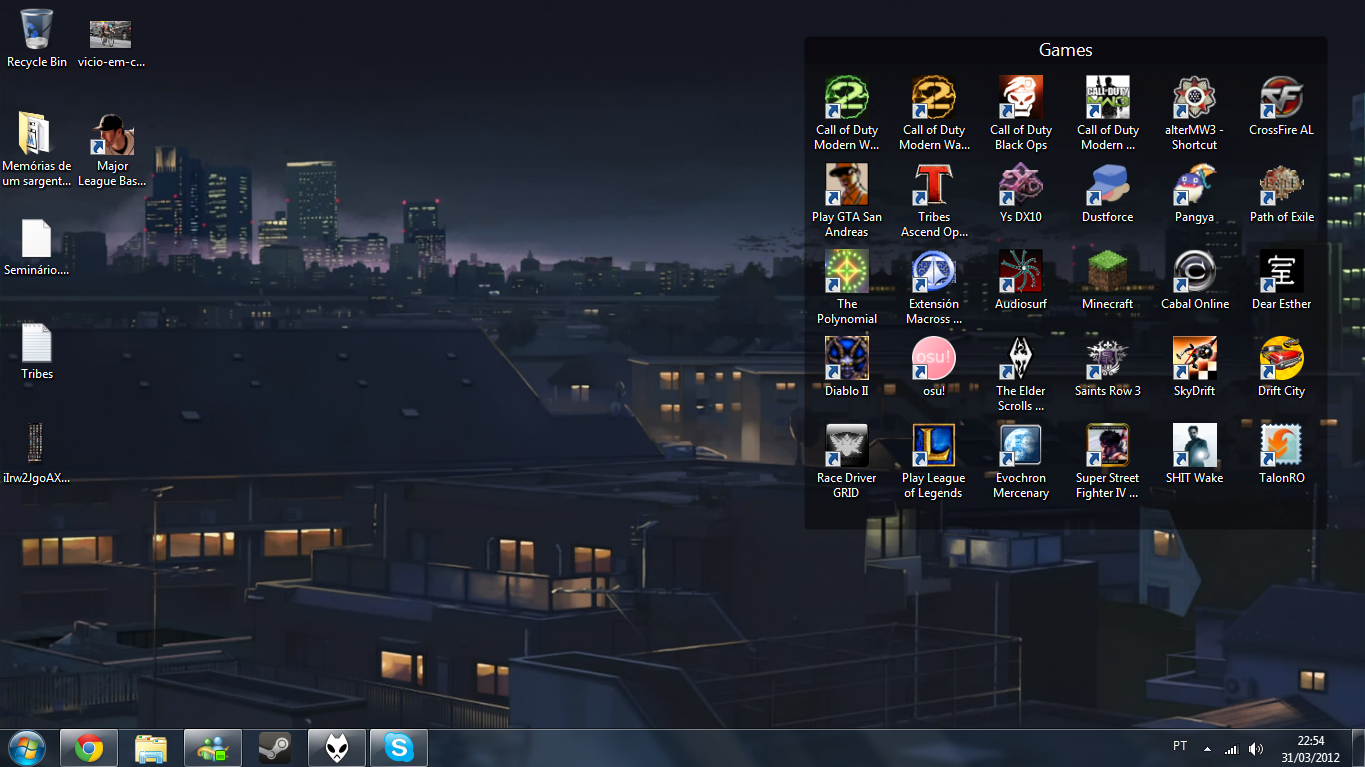Screen dimensions: 1365x767
Task: Select Race Driver GRID icon
Action: 846,446
